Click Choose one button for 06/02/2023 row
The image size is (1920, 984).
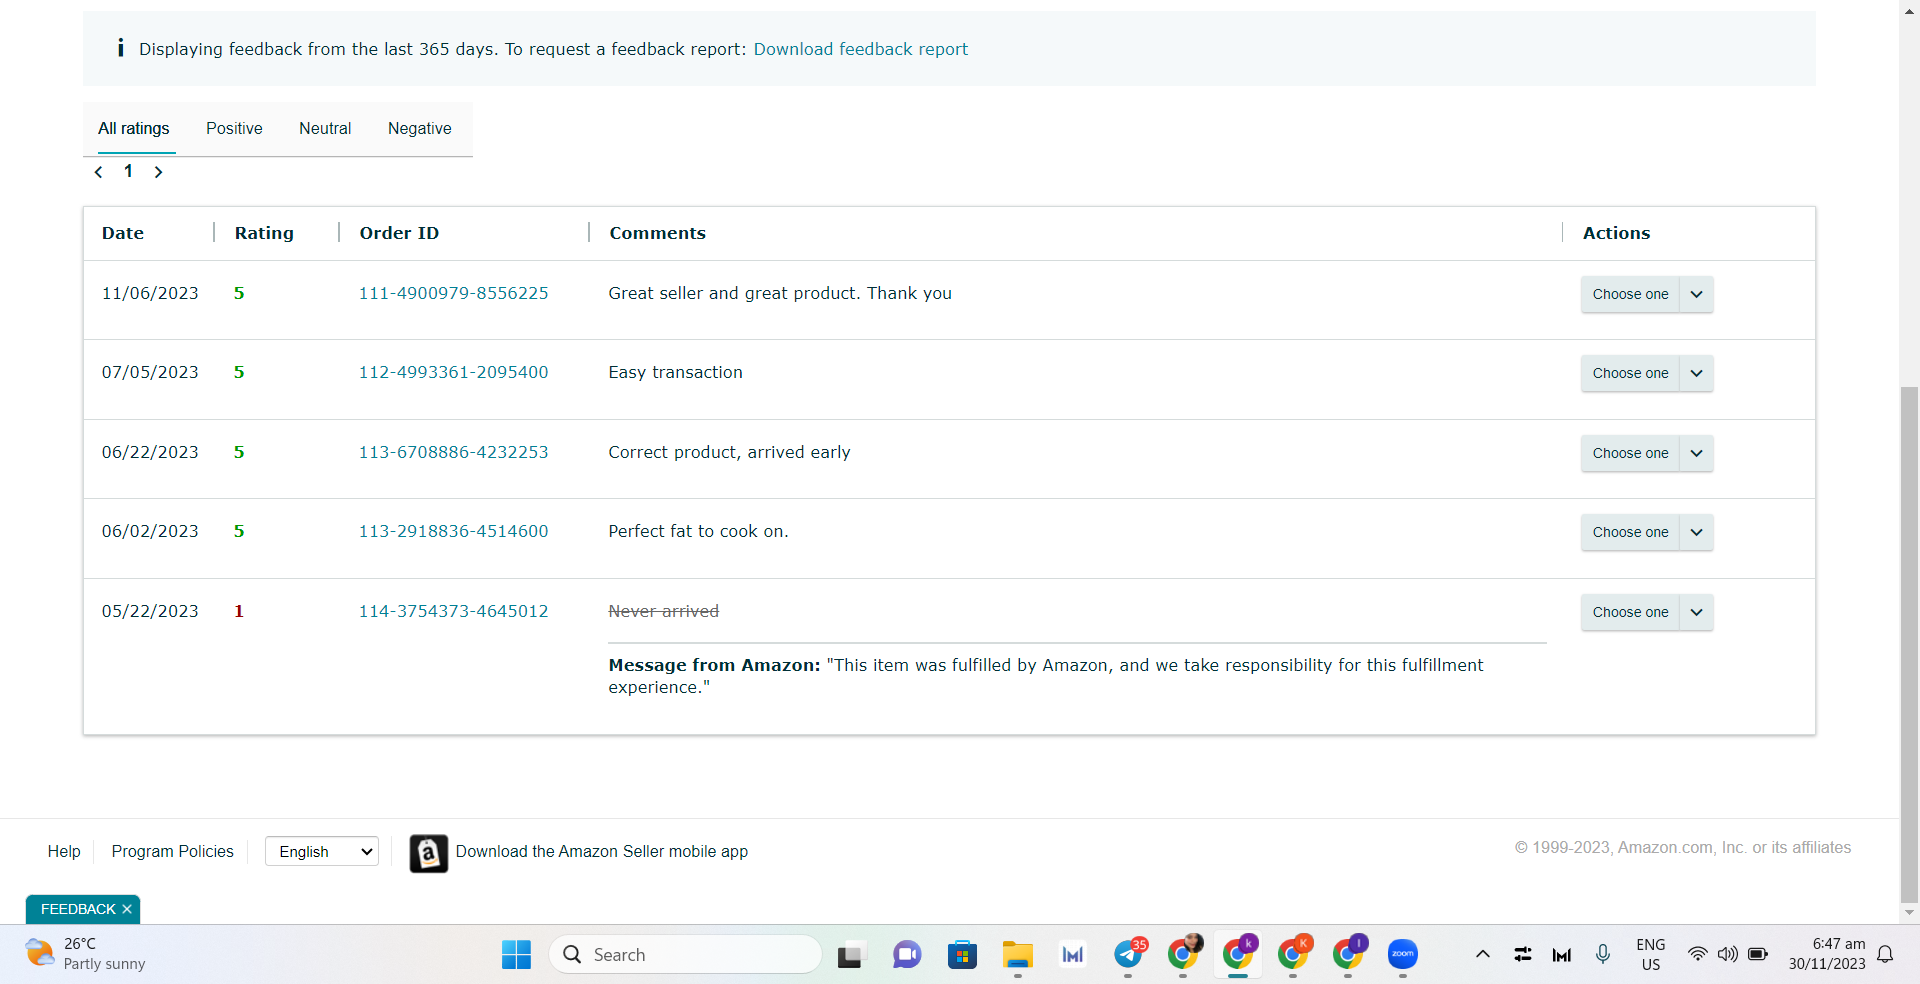1630,532
